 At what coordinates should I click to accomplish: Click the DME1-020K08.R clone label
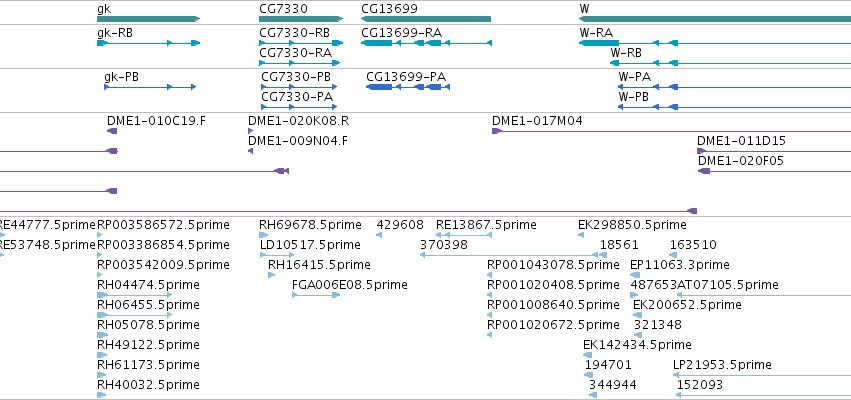pos(299,121)
